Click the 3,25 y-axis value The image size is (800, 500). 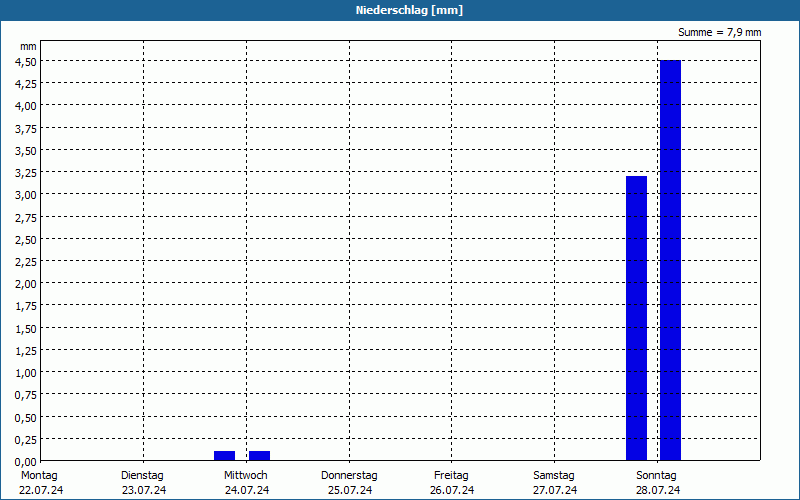click(x=26, y=173)
